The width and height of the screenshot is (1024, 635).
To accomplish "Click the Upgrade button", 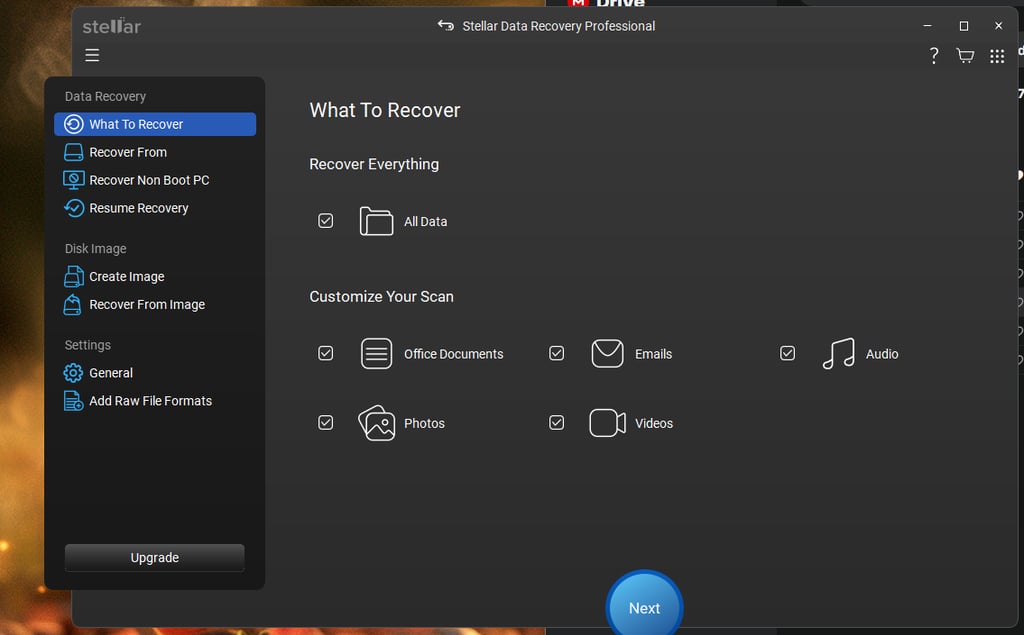I will point(155,558).
